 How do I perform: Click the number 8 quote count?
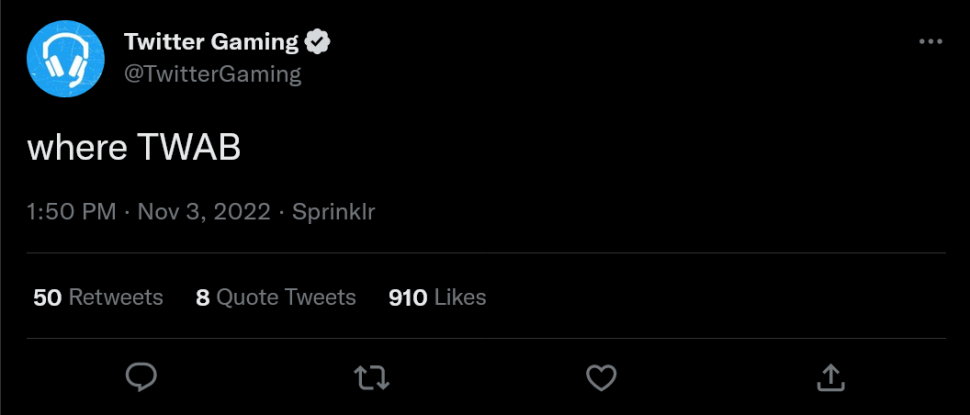202,297
